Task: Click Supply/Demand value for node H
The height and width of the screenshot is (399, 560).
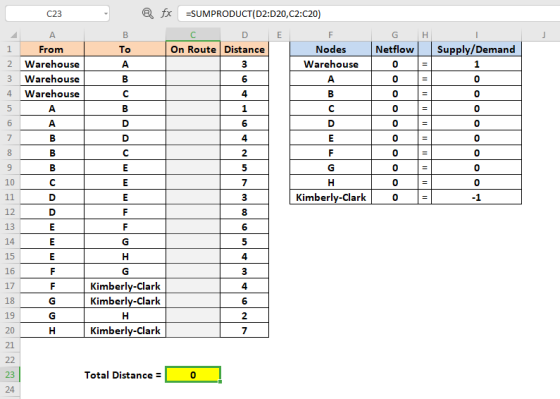Action: coord(476,183)
